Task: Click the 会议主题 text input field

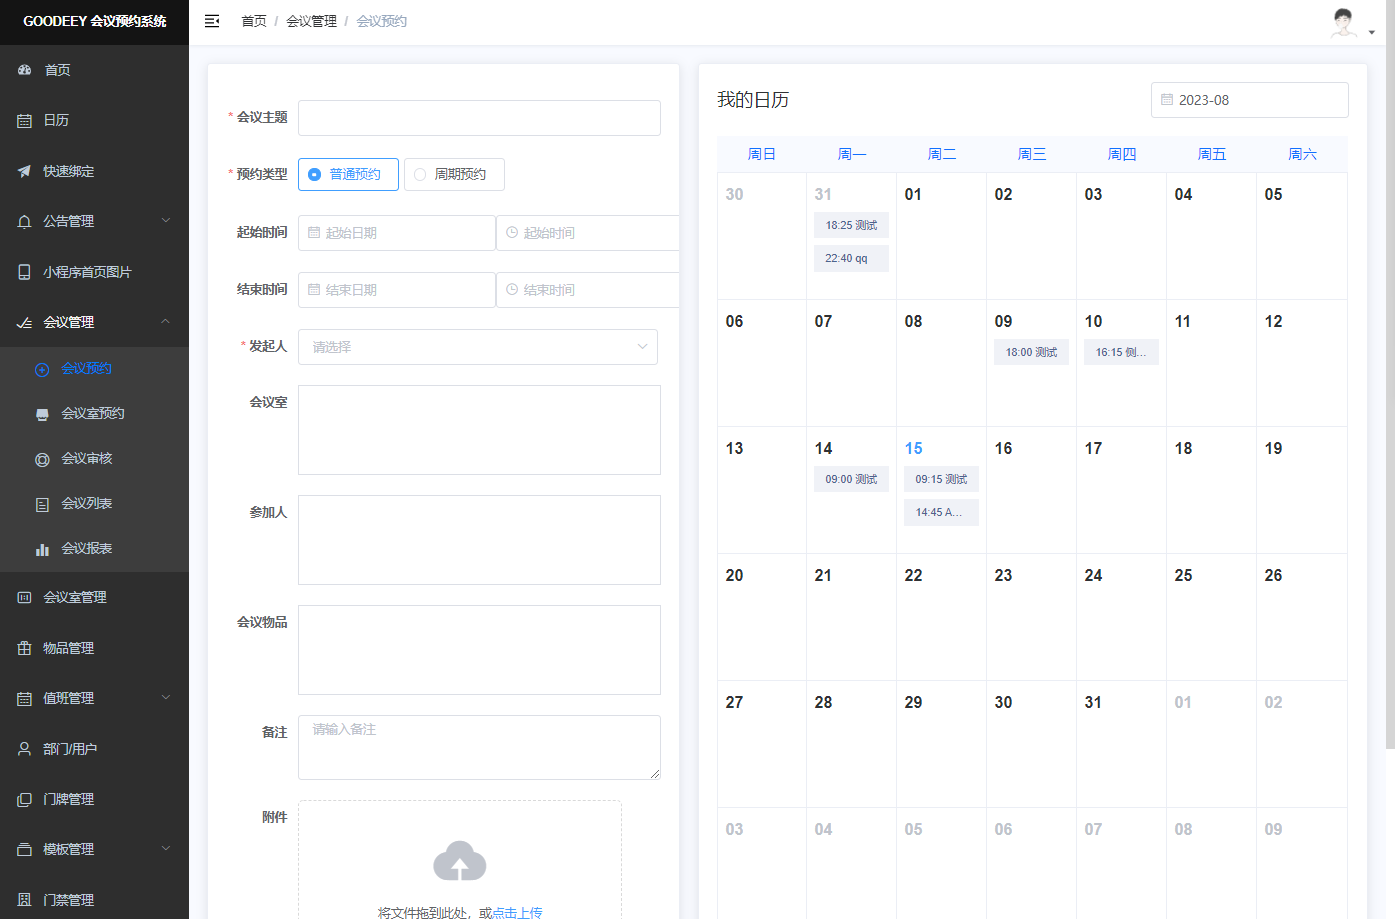Action: click(x=479, y=118)
